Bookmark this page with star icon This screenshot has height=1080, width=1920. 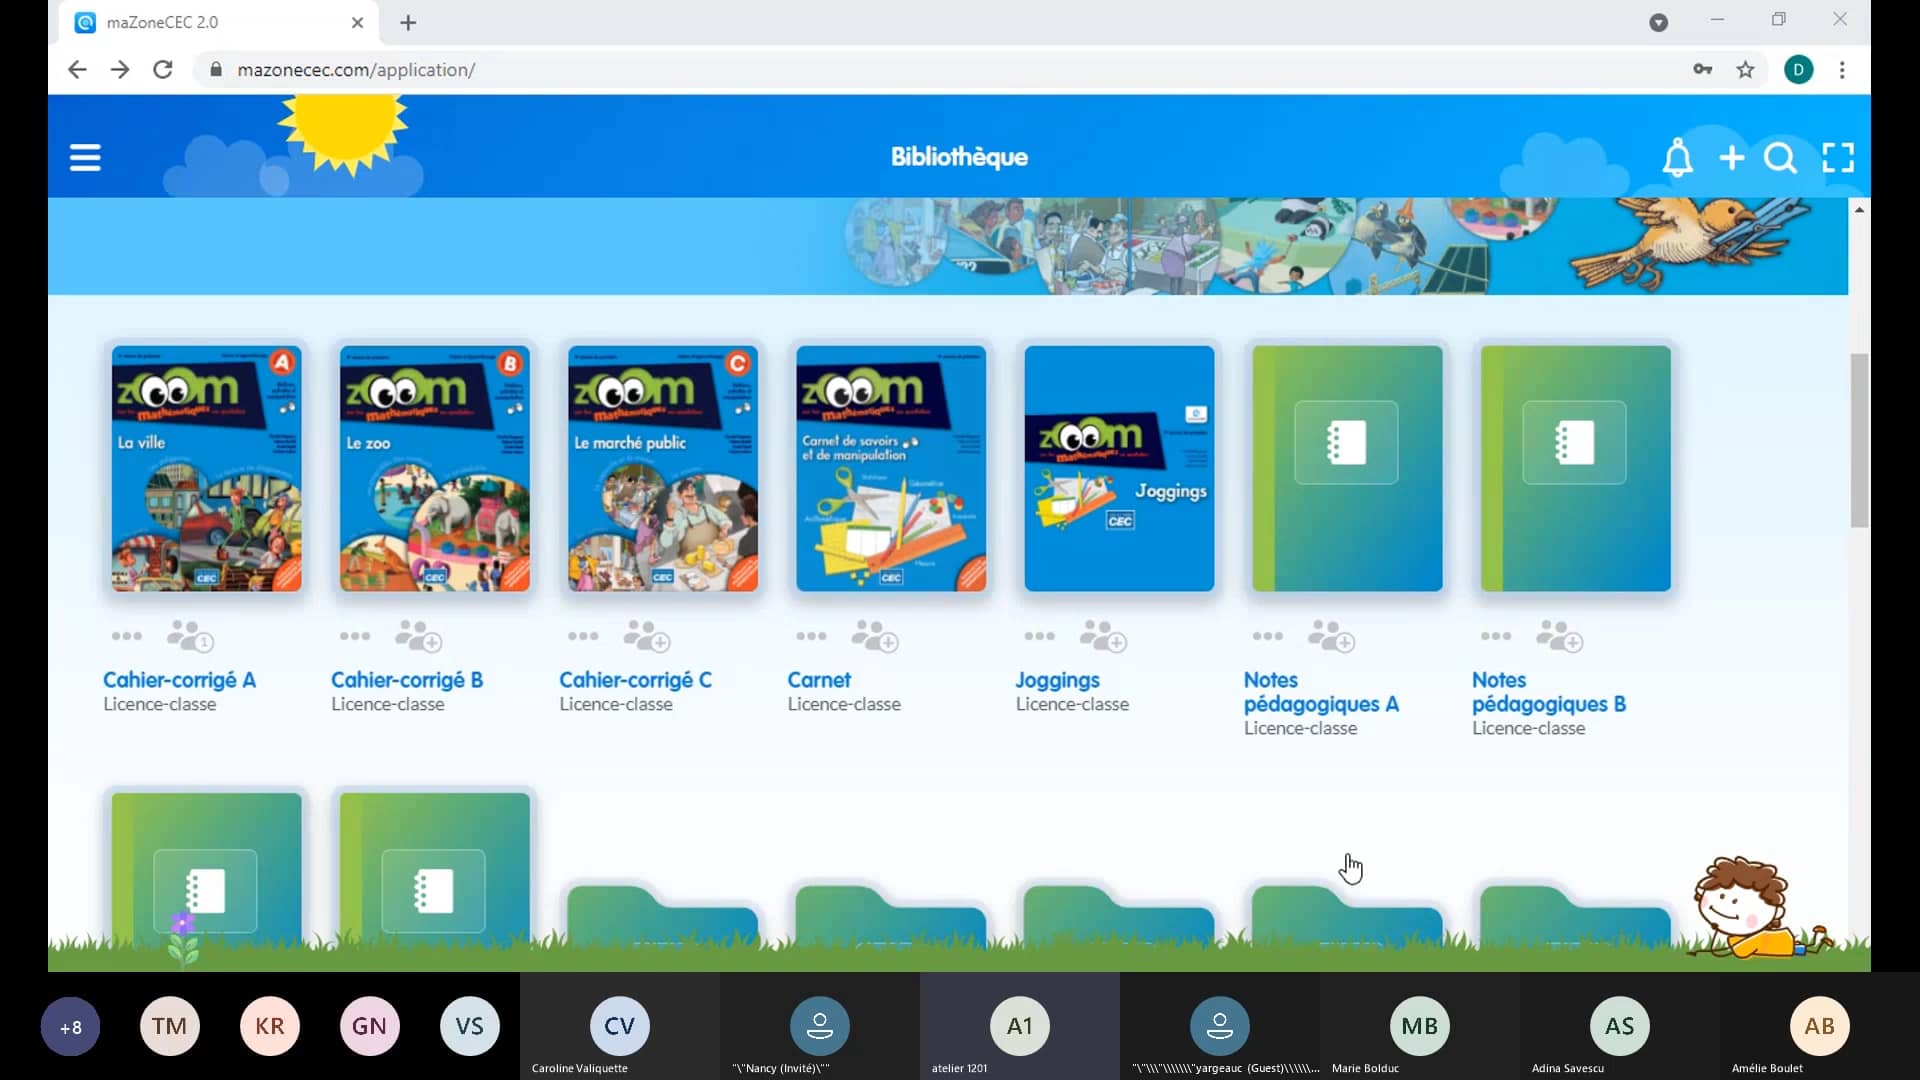click(x=1745, y=70)
